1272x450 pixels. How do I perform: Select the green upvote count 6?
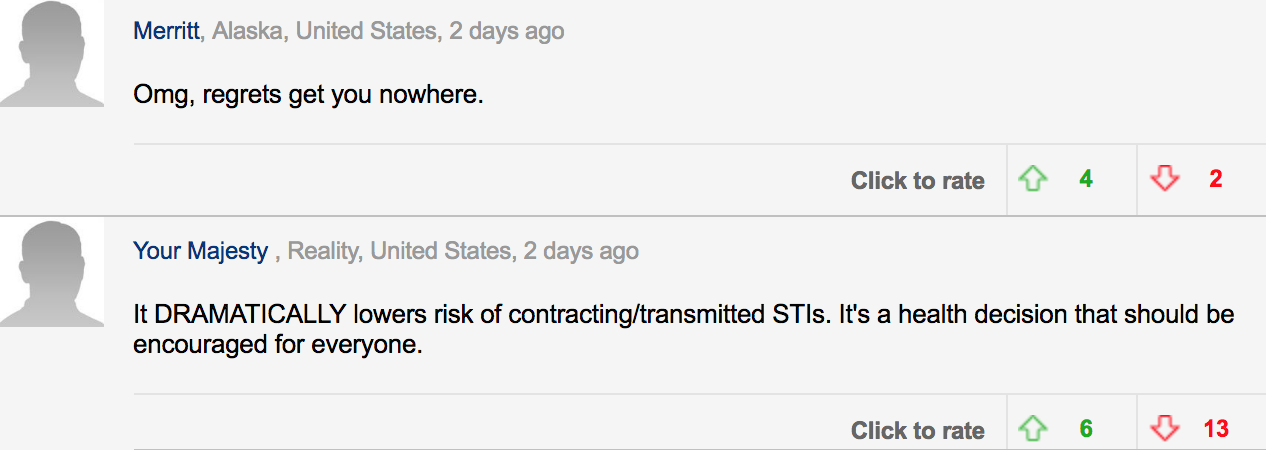pos(1086,430)
